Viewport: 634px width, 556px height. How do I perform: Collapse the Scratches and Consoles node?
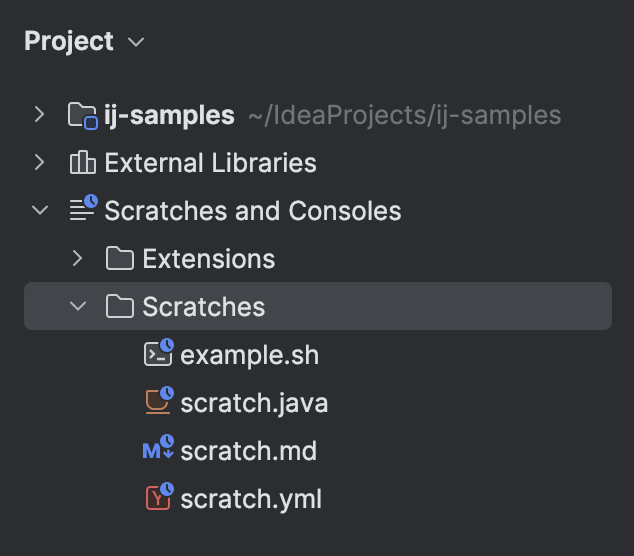point(39,210)
